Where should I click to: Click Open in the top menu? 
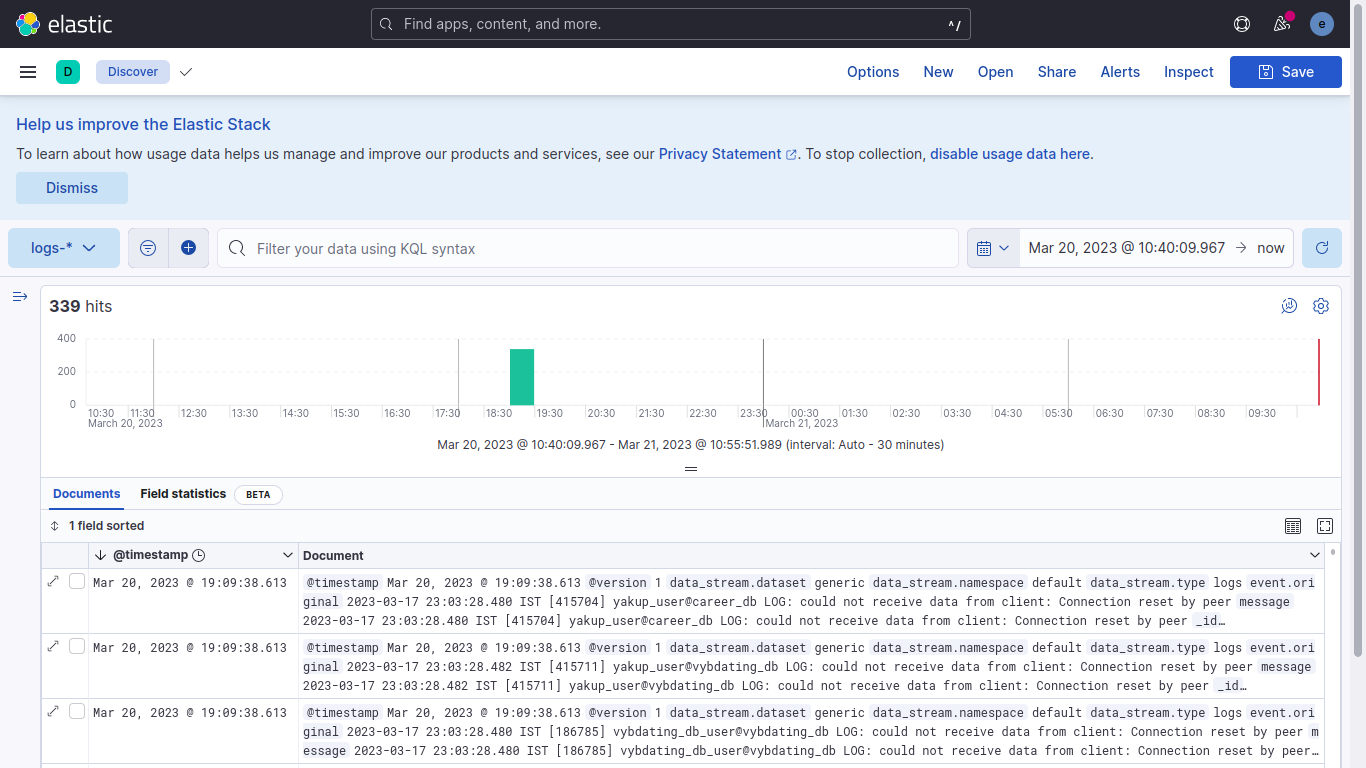pyautogui.click(x=996, y=72)
